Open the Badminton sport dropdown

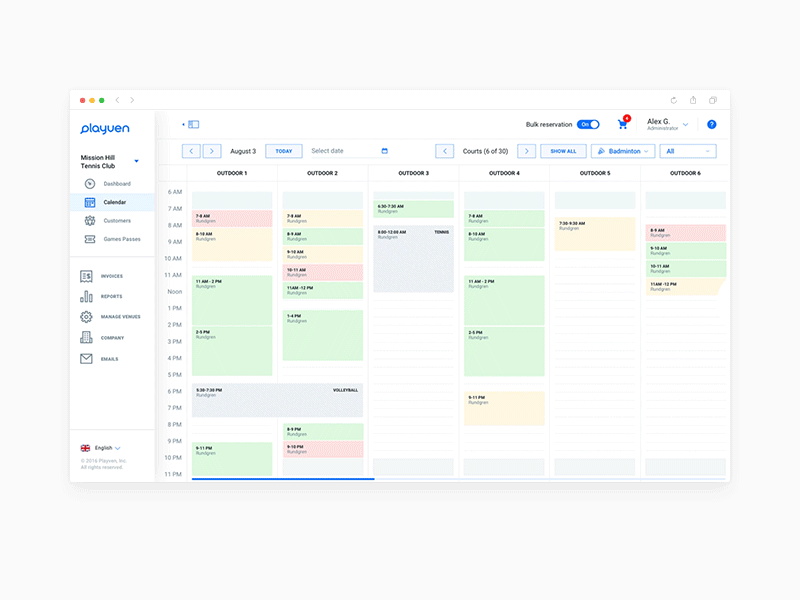[623, 152]
